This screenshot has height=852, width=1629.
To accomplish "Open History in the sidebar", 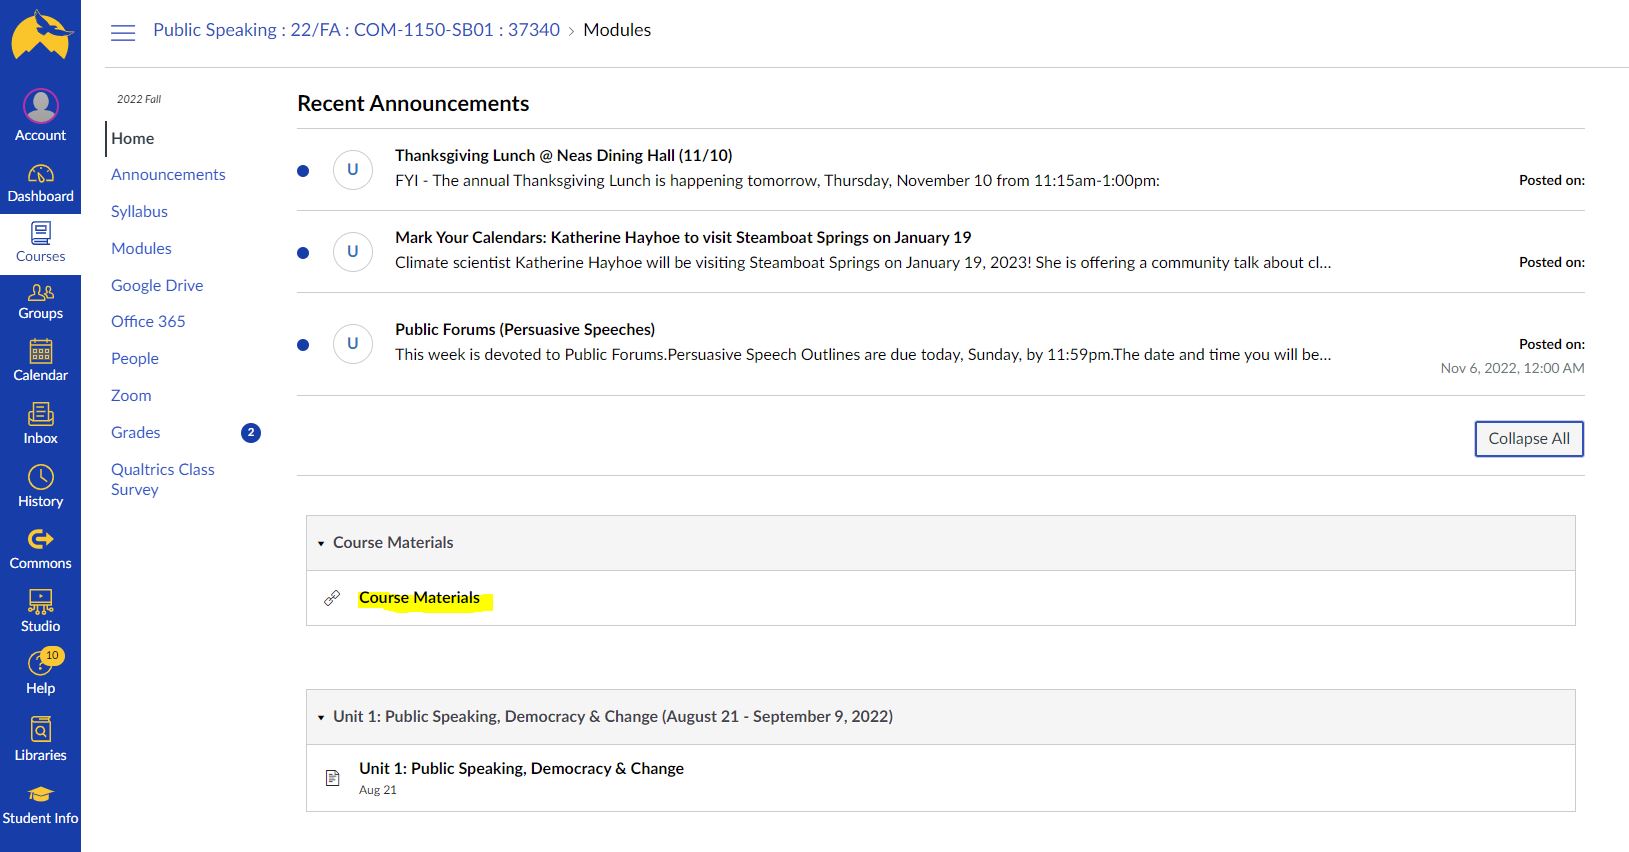I will click(x=40, y=487).
